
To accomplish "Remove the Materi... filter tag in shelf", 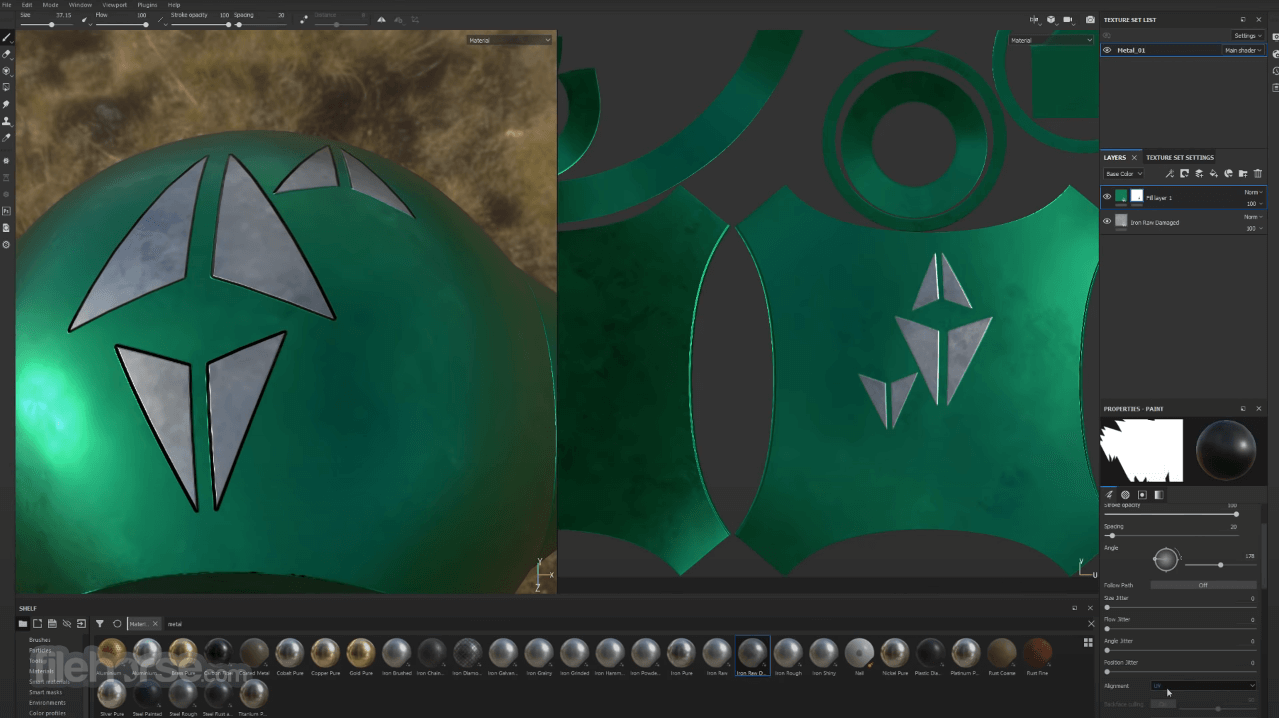I will pos(155,624).
